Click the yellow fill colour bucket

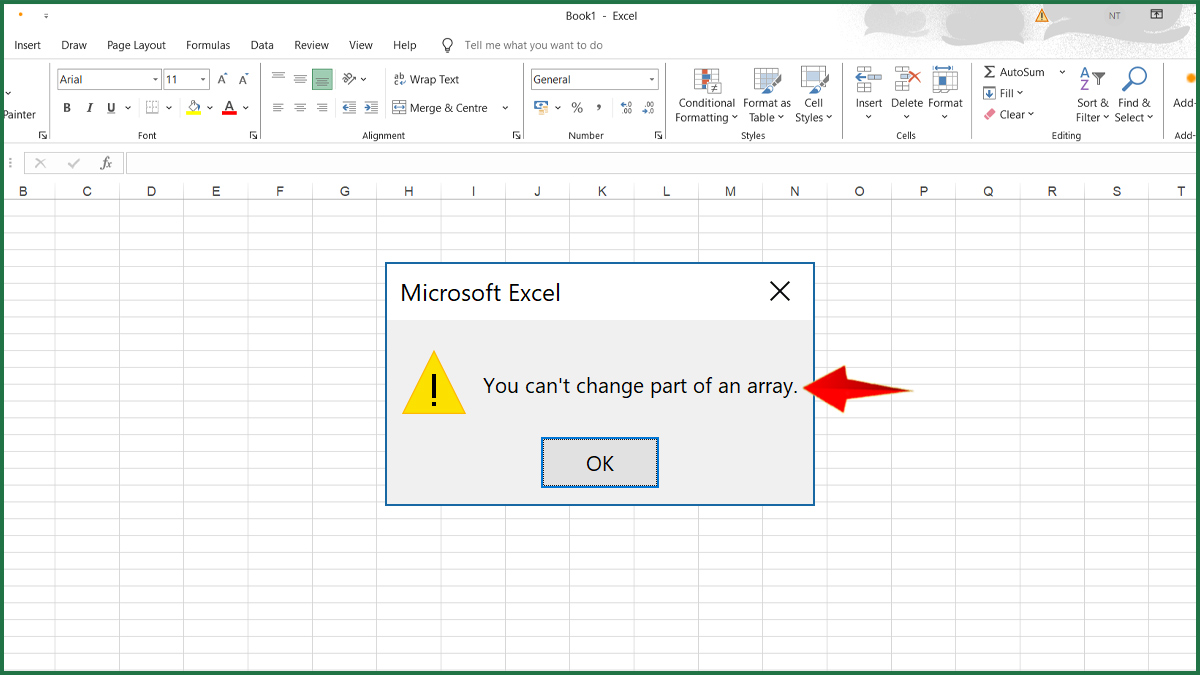pos(193,108)
